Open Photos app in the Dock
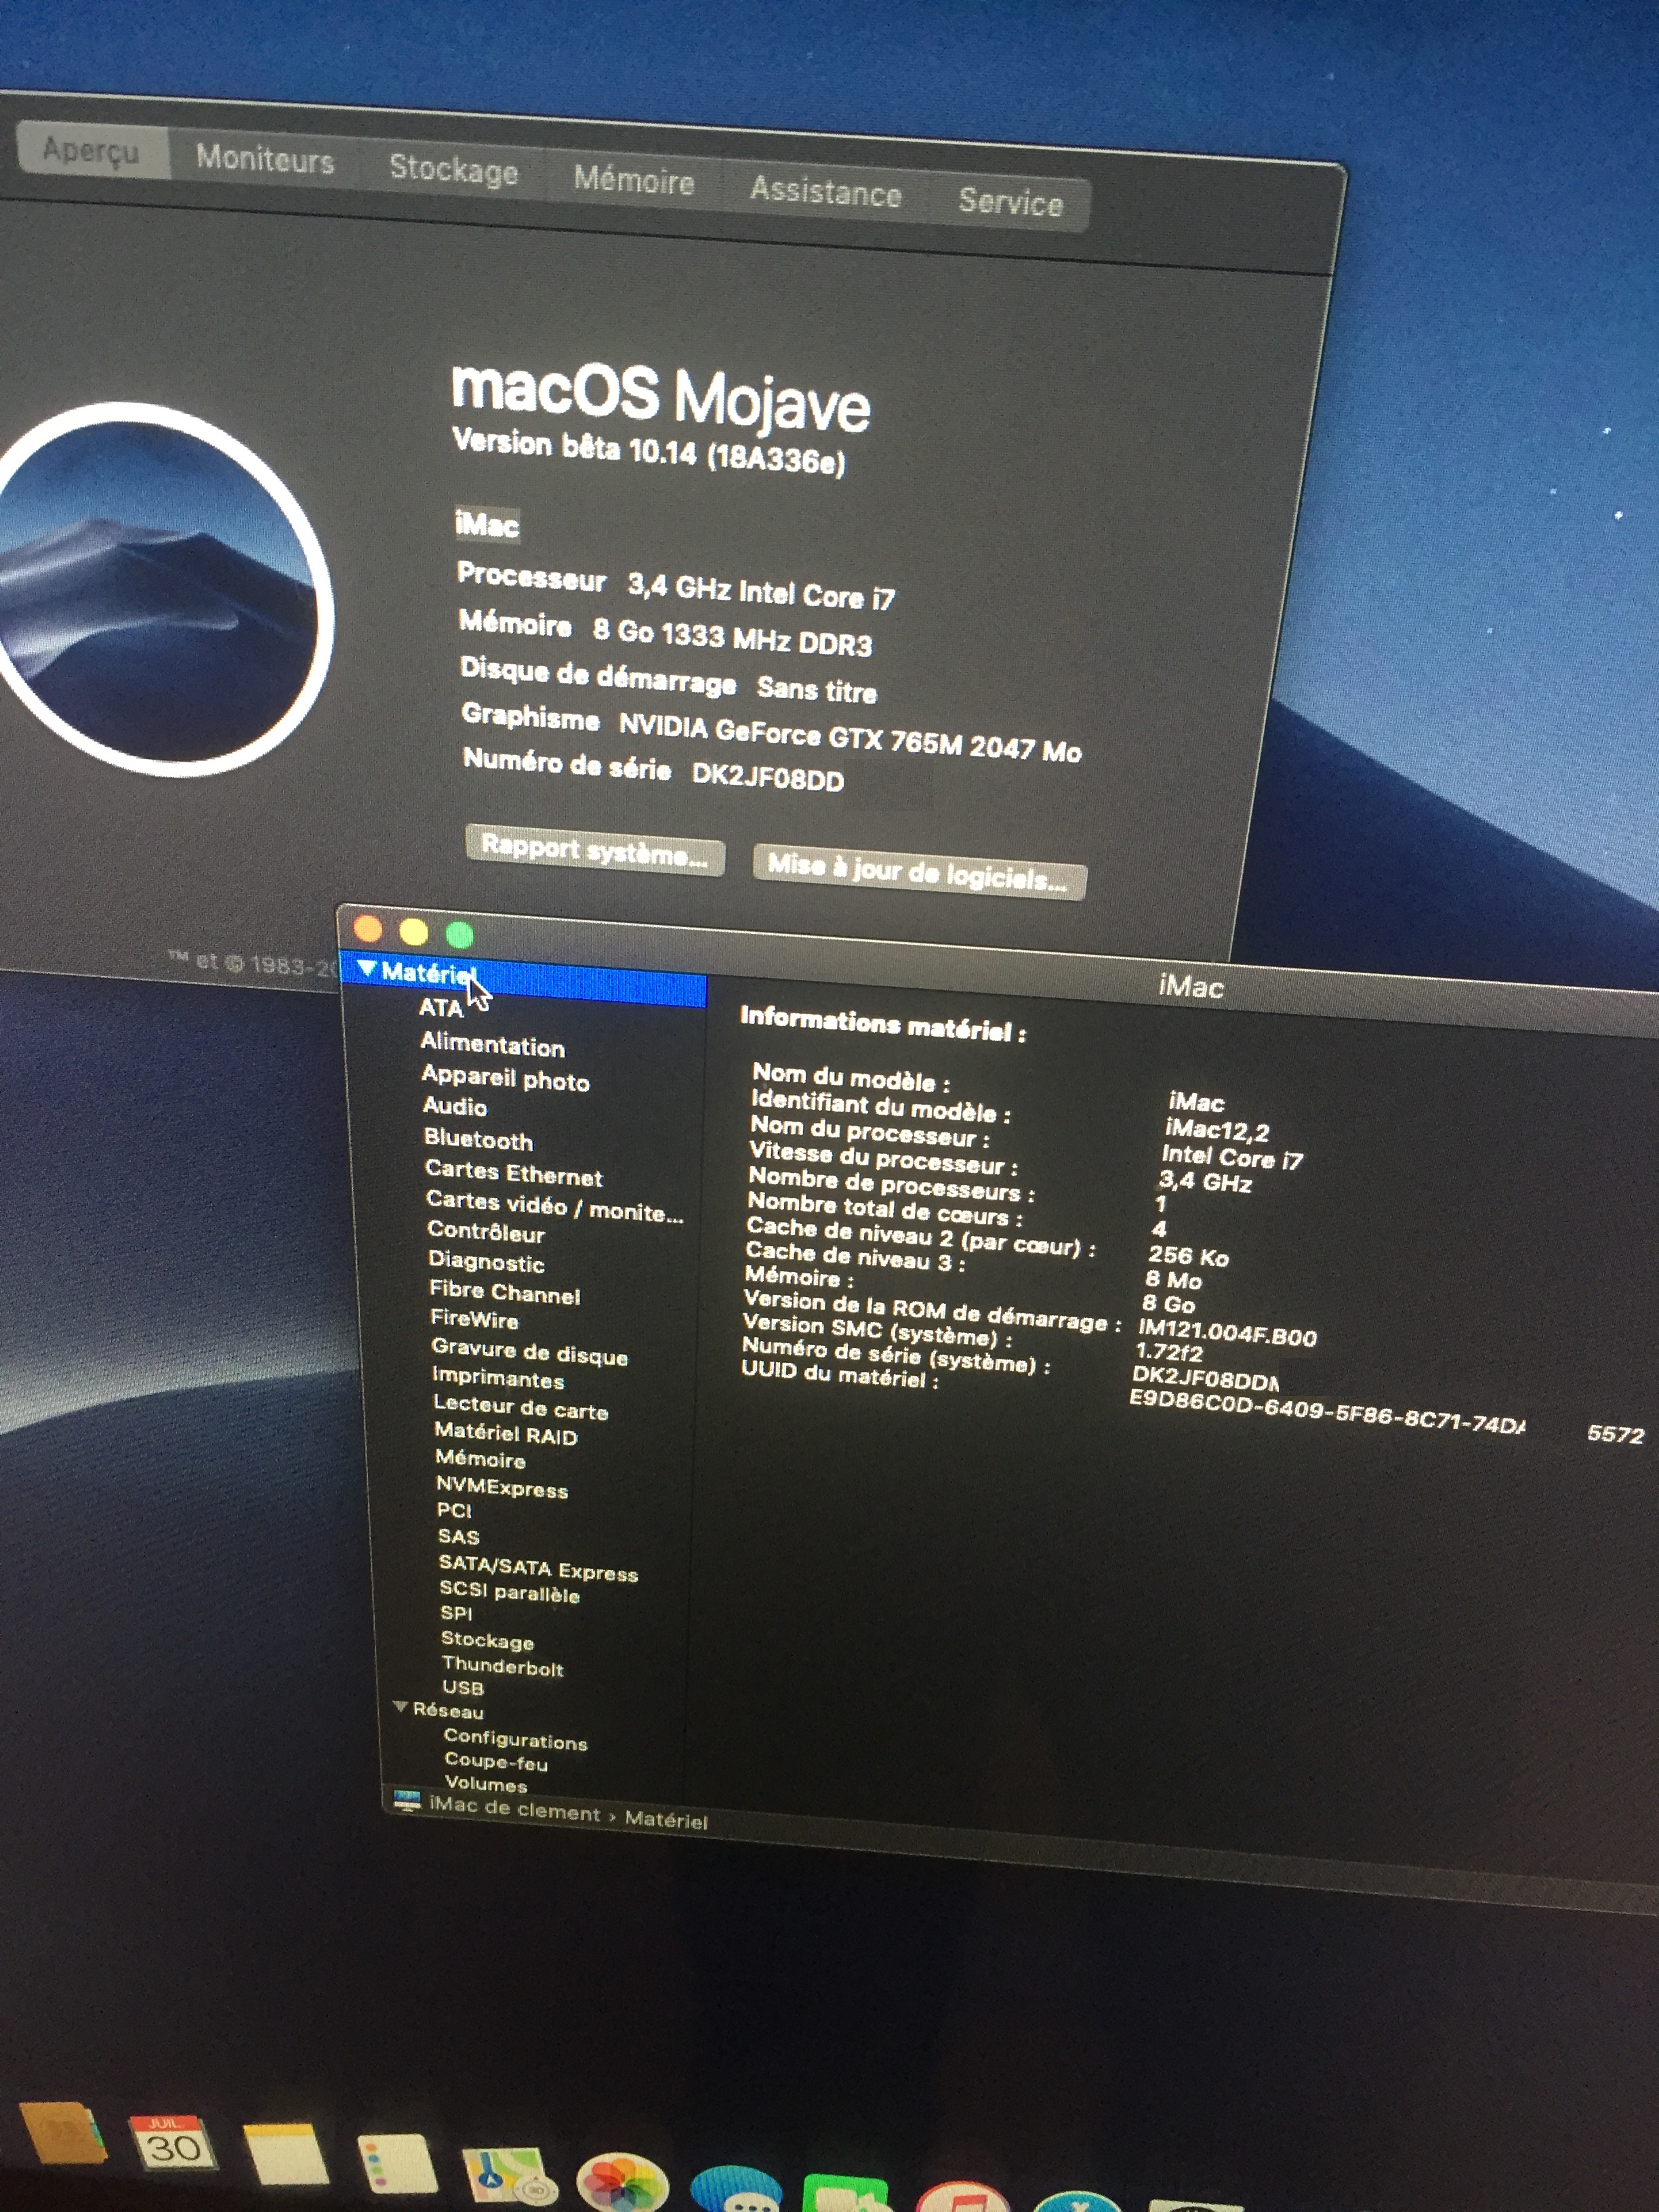The width and height of the screenshot is (1659, 2212). (622, 2182)
